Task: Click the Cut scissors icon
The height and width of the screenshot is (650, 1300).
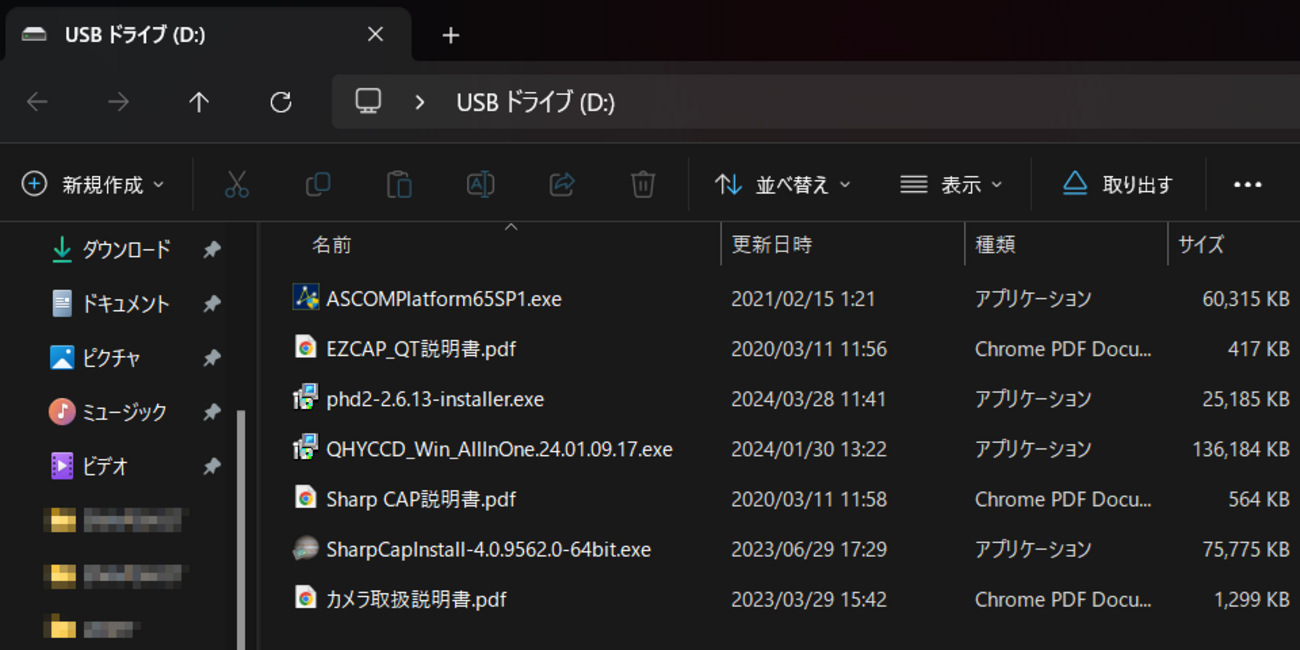Action: 236,185
